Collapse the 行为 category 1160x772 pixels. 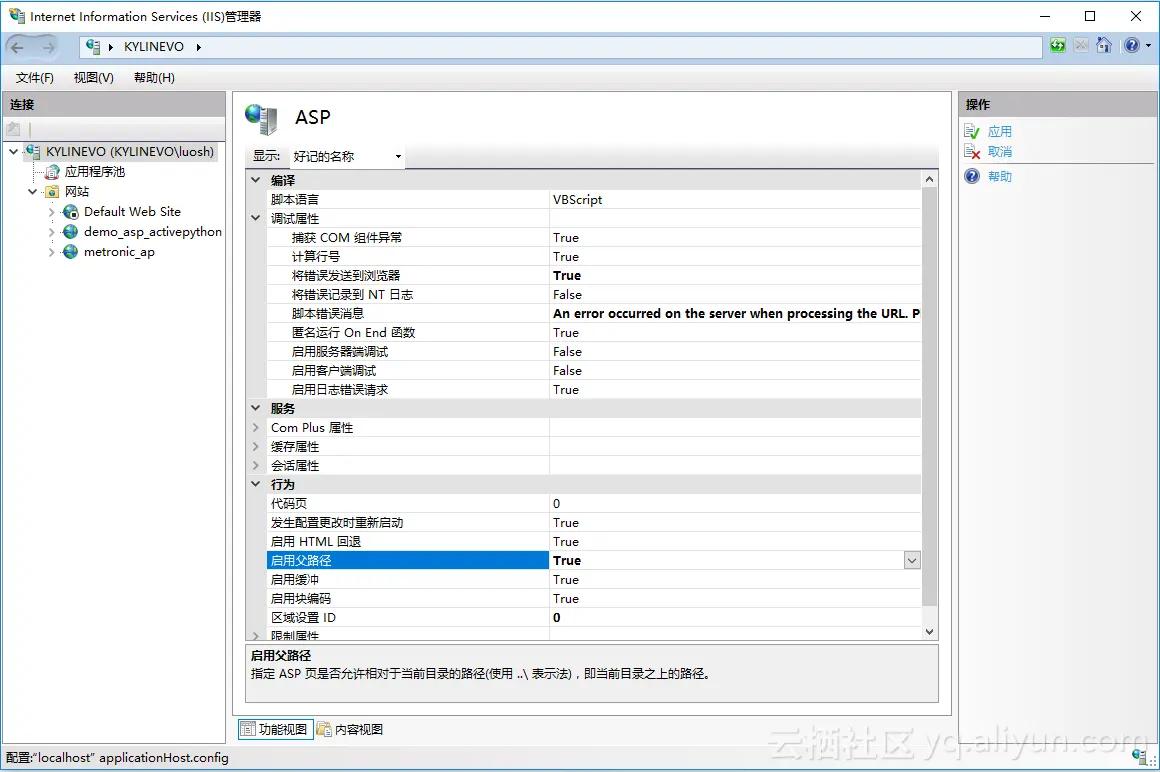click(255, 484)
